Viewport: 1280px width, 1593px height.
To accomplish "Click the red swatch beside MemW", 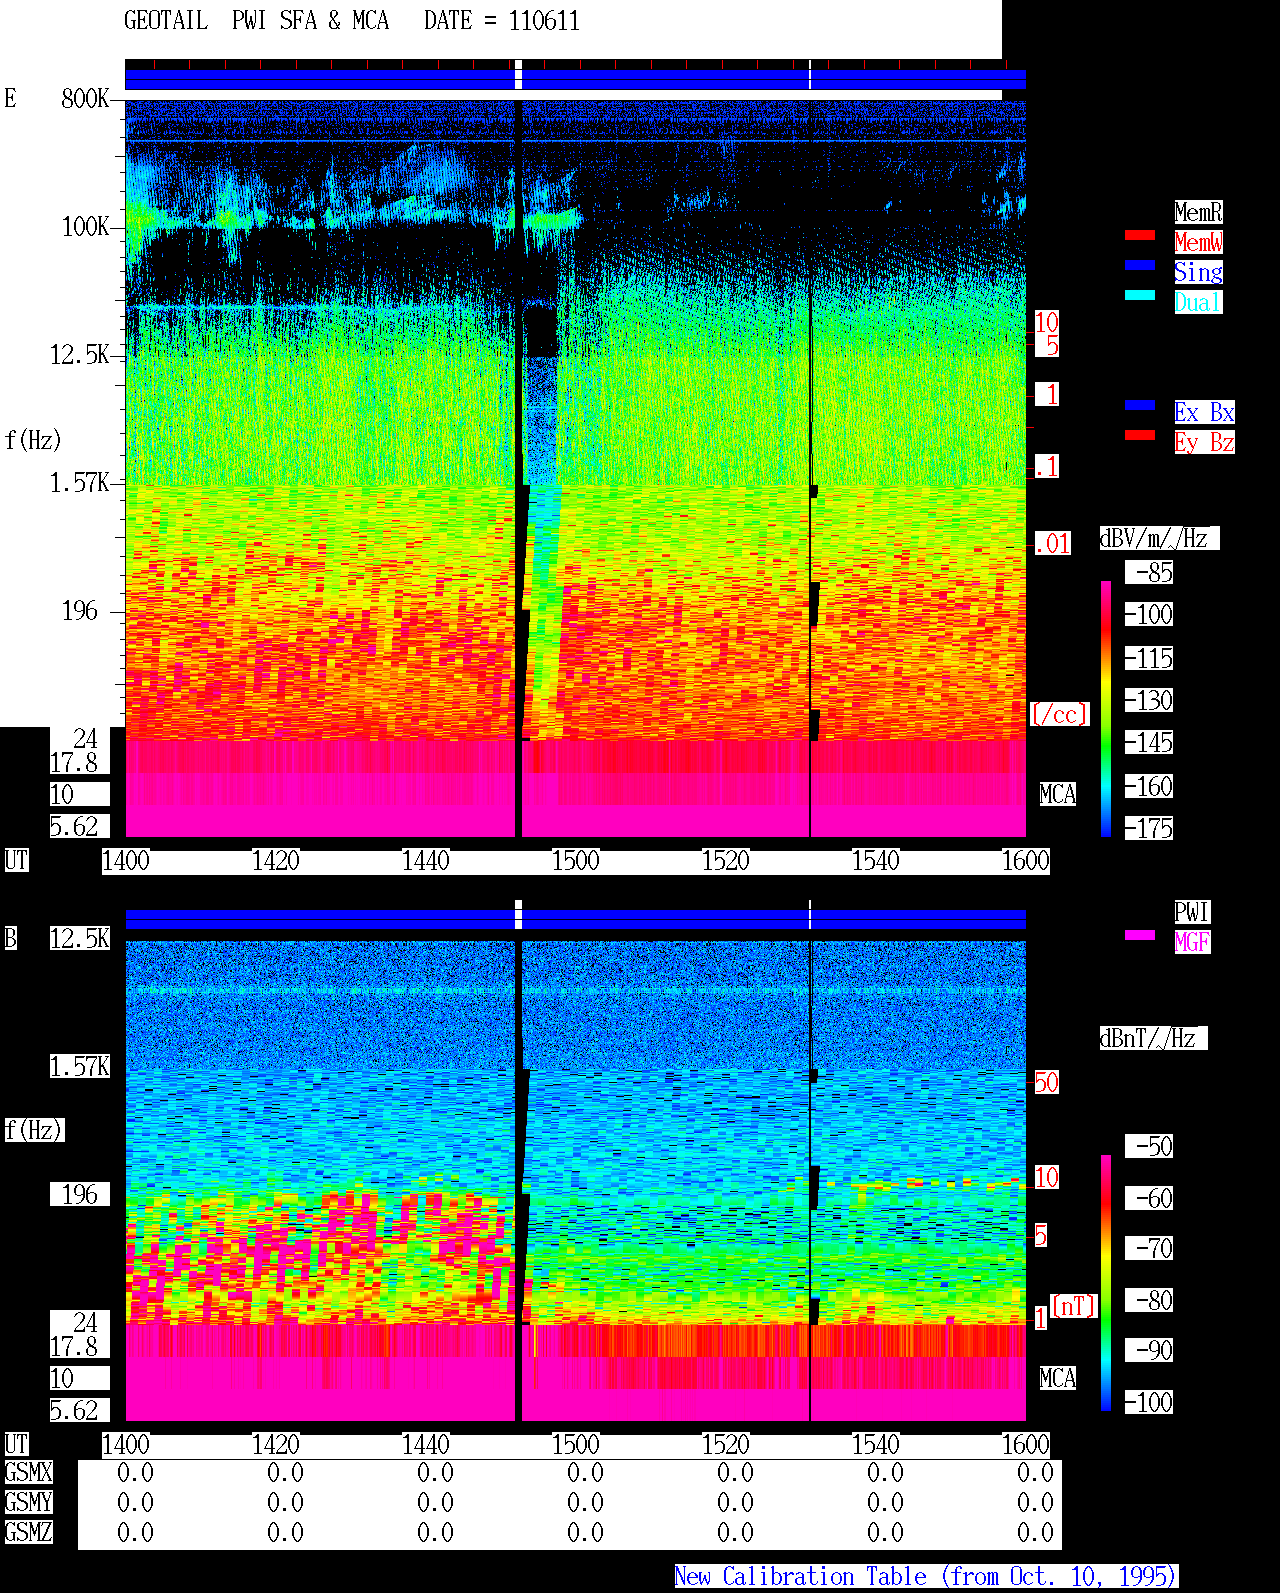I will click(x=1140, y=235).
